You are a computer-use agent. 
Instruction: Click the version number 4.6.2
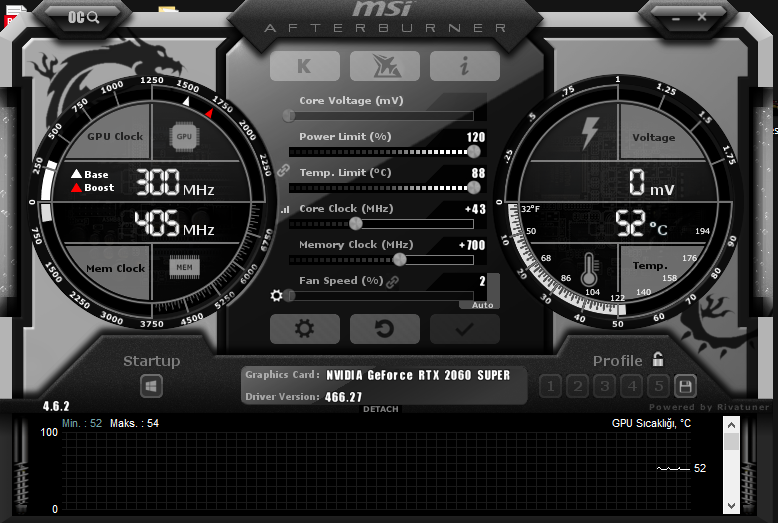[x=56, y=406]
